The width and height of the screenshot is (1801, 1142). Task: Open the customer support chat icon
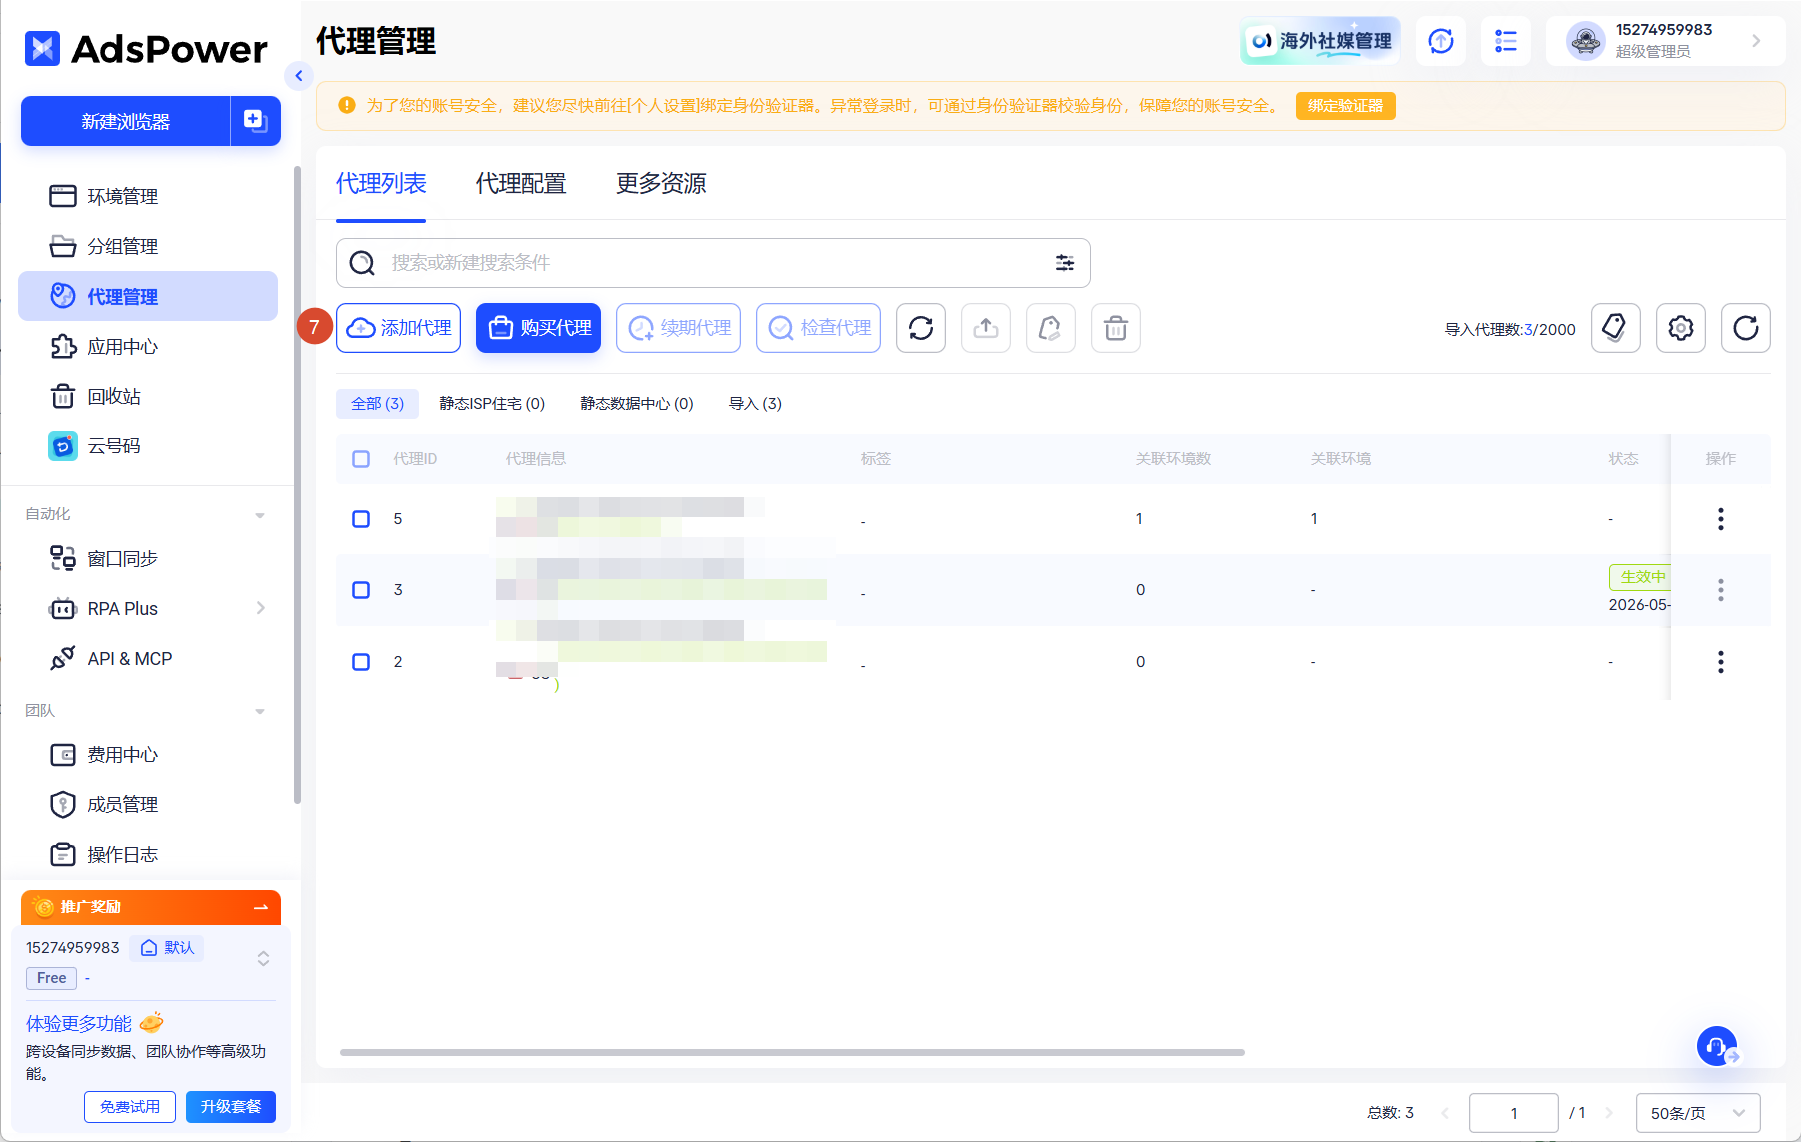1717,1047
